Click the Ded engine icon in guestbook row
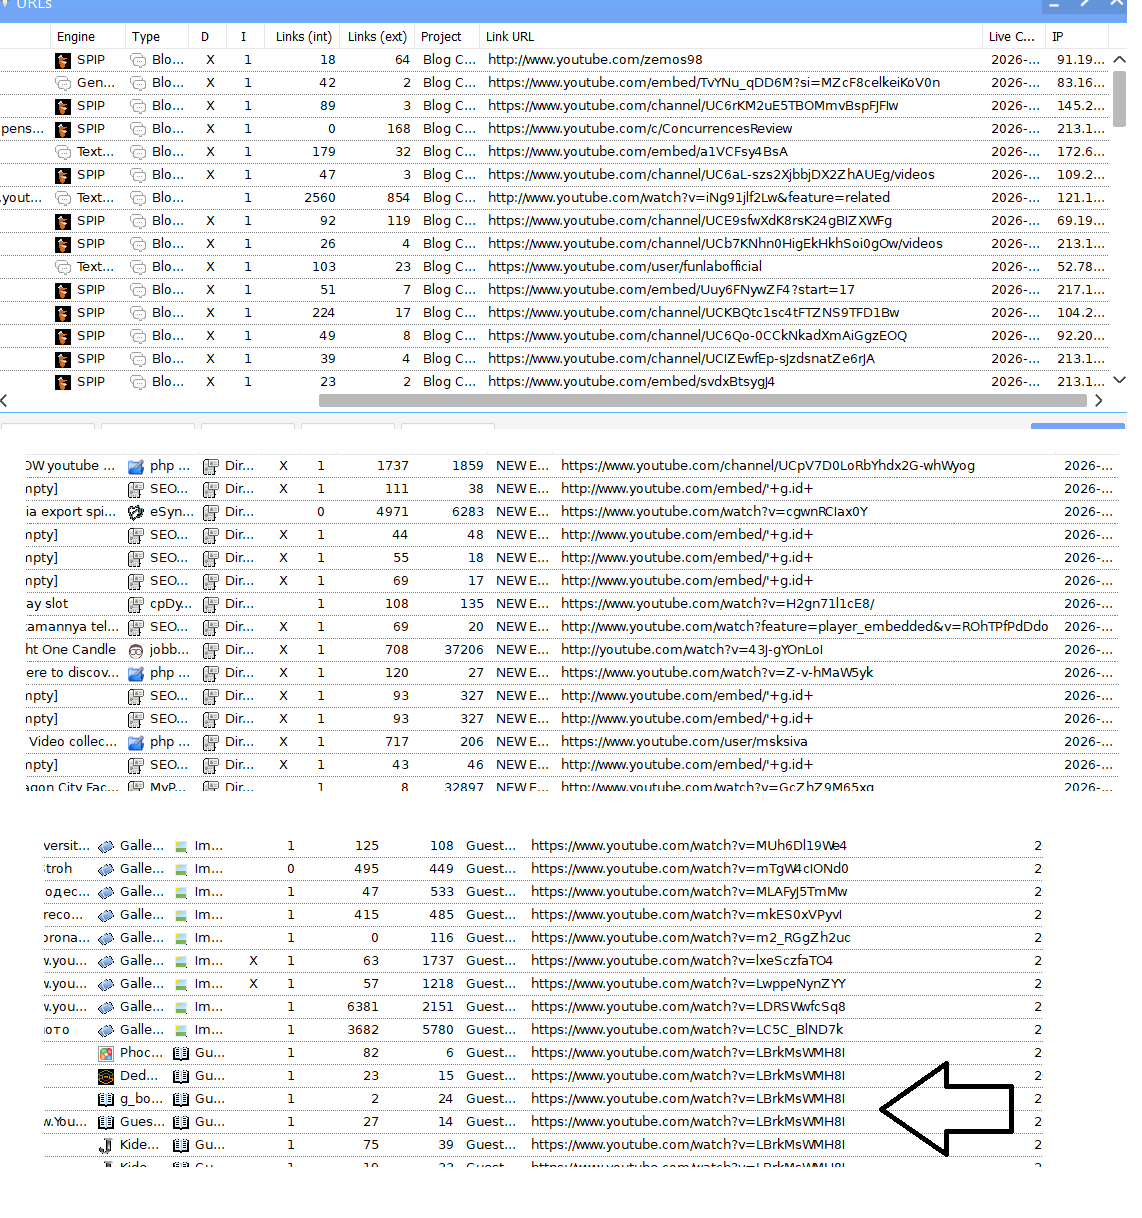Viewport: 1142px width, 1218px height. coord(106,1076)
